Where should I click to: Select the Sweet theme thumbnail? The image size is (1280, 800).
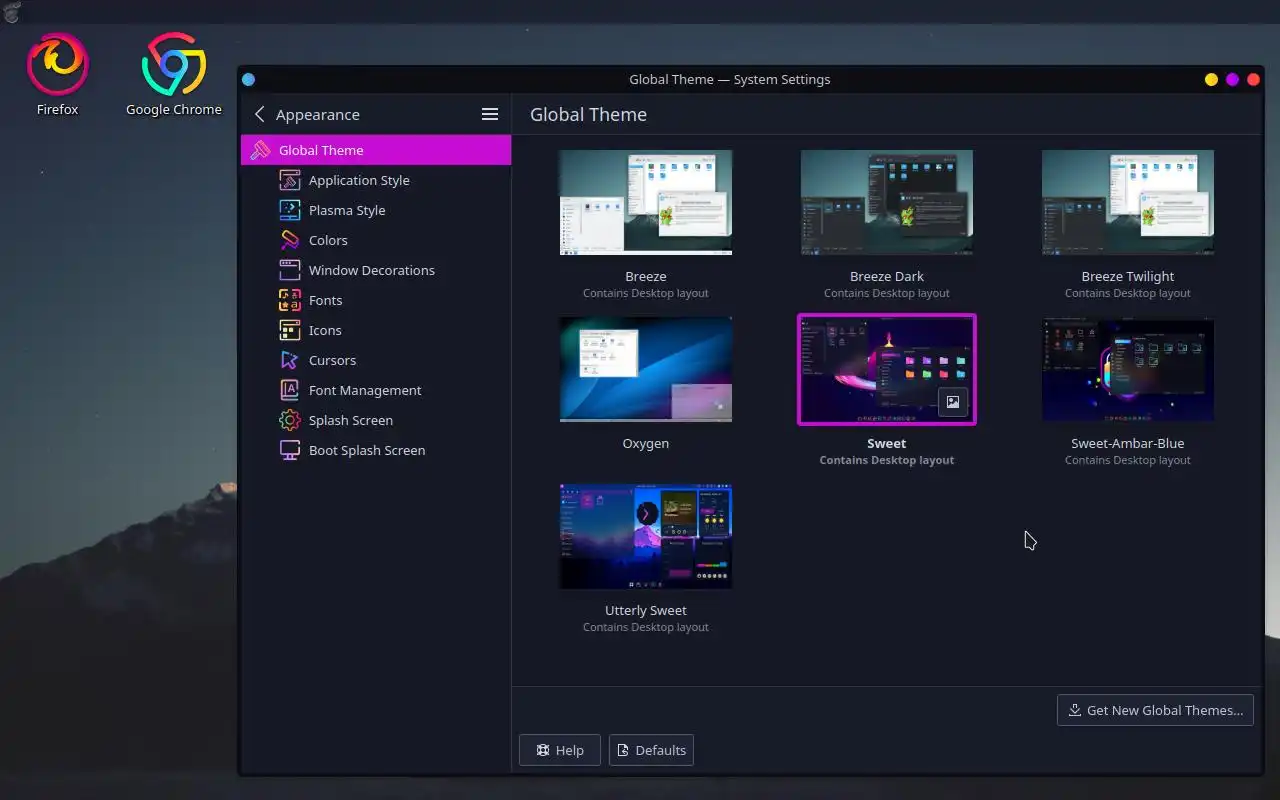[887, 370]
